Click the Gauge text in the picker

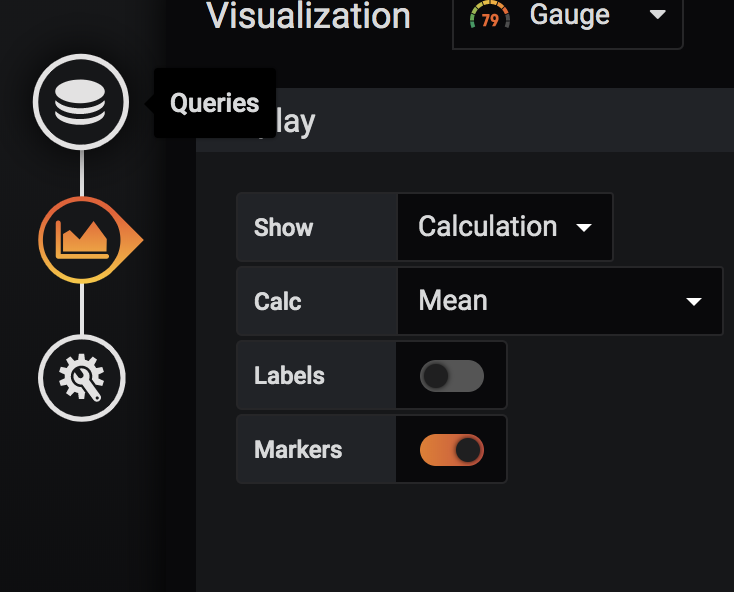[x=569, y=15]
